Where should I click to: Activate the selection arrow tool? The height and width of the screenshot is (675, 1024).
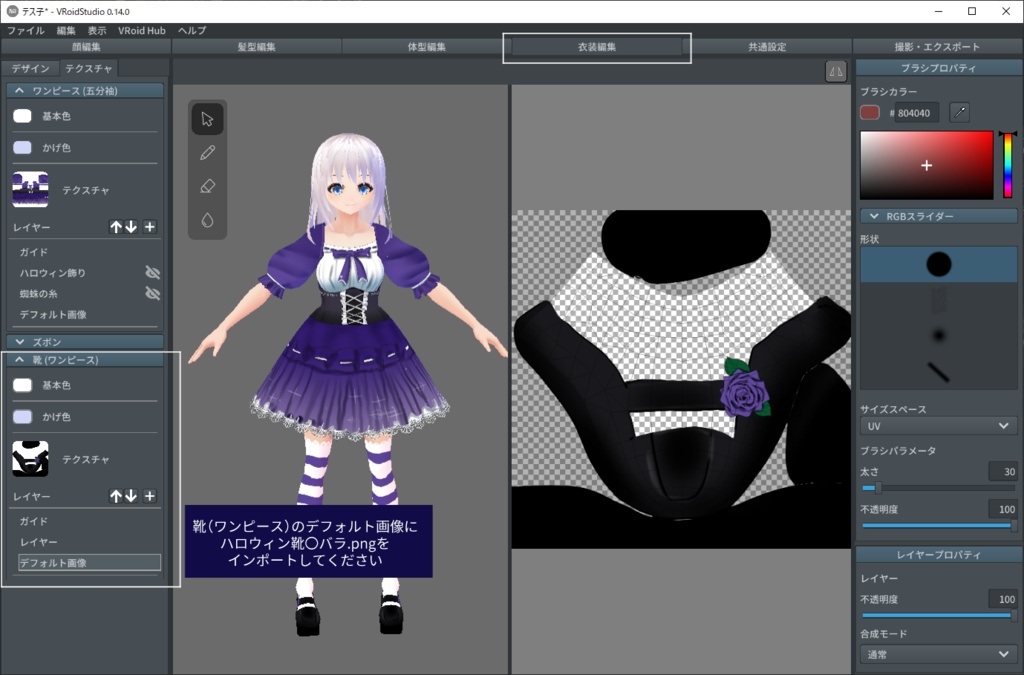tap(207, 118)
